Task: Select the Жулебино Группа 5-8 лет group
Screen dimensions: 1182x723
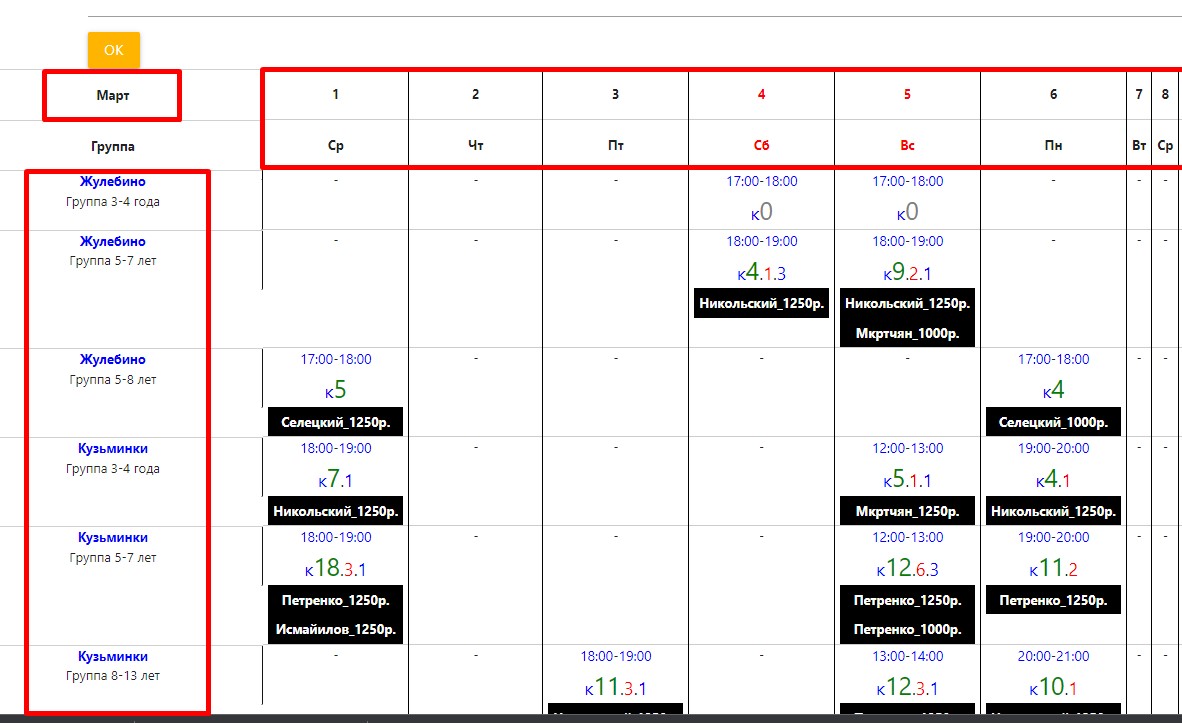Action: (113, 359)
